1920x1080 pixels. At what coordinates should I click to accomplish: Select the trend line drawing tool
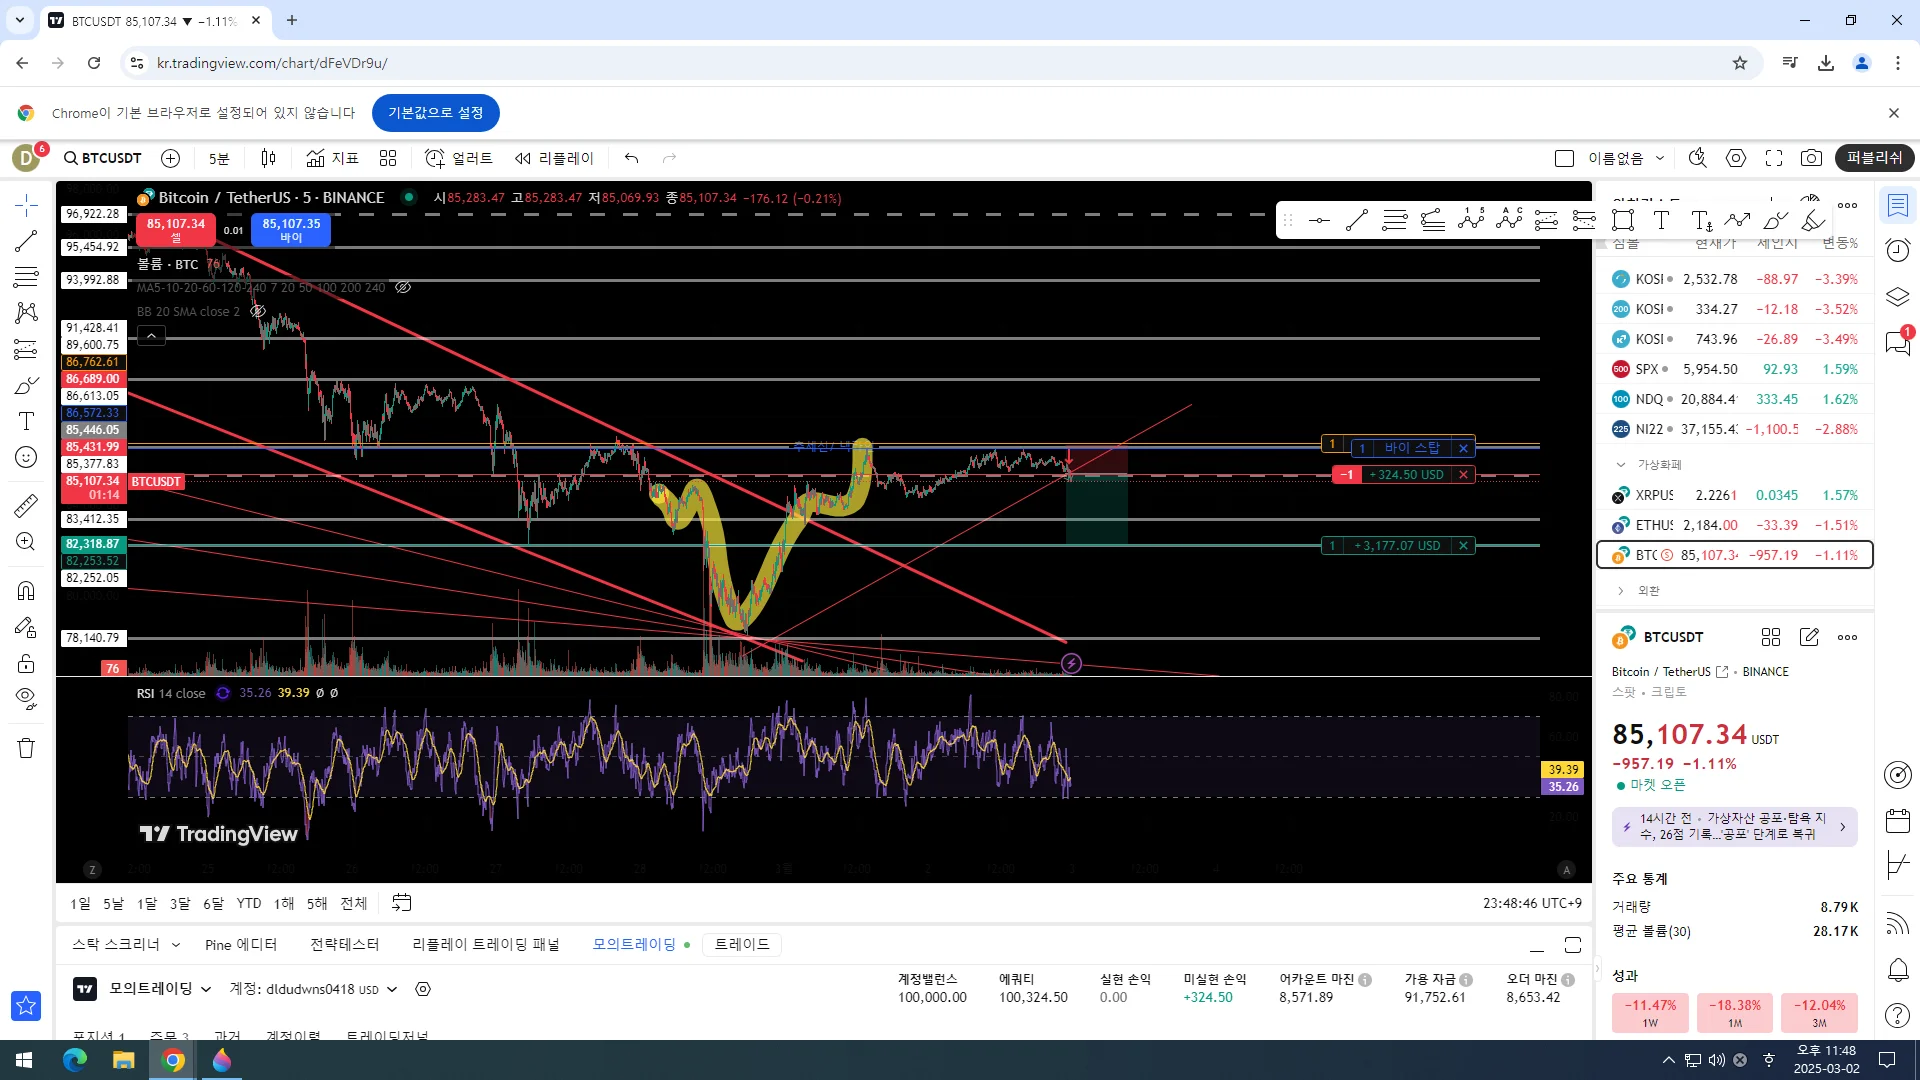26,241
